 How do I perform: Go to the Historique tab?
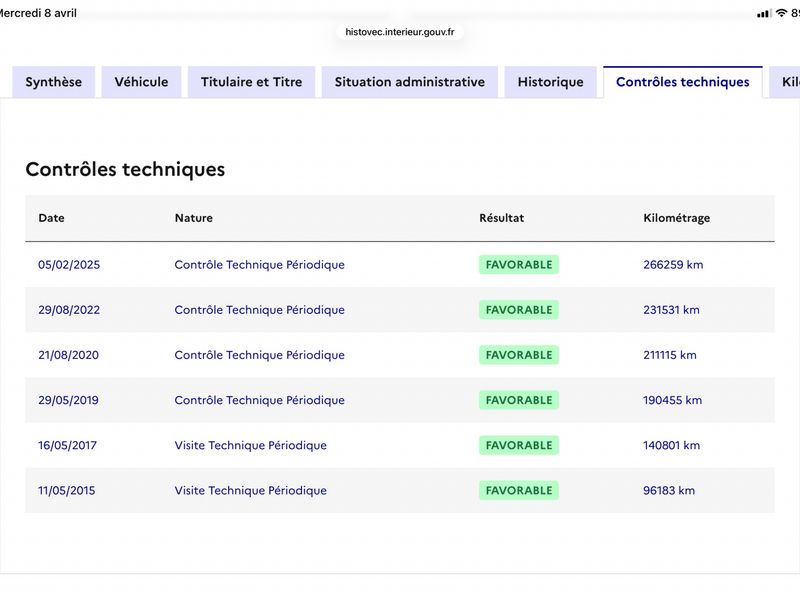pos(550,82)
